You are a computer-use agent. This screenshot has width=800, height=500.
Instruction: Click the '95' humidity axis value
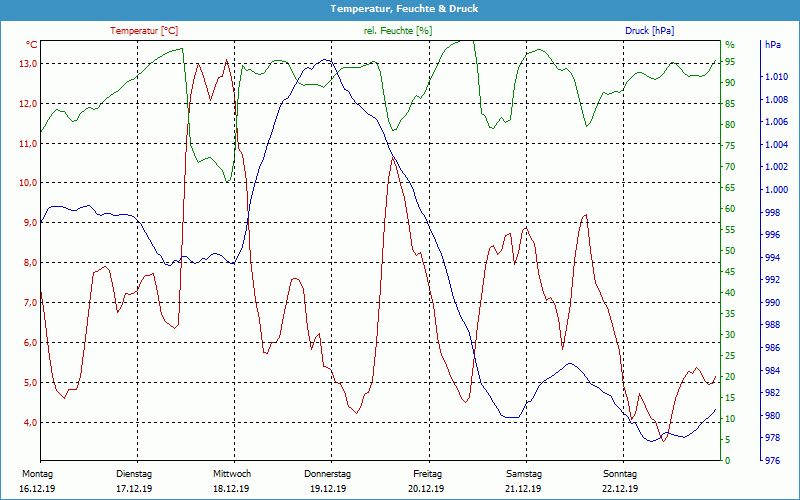[730, 62]
